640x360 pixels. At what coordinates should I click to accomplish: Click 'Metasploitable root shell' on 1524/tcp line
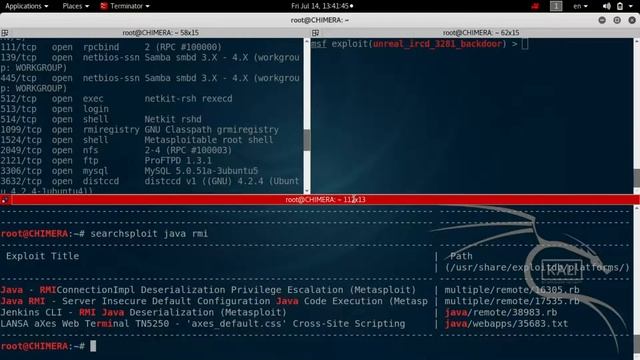209,140
